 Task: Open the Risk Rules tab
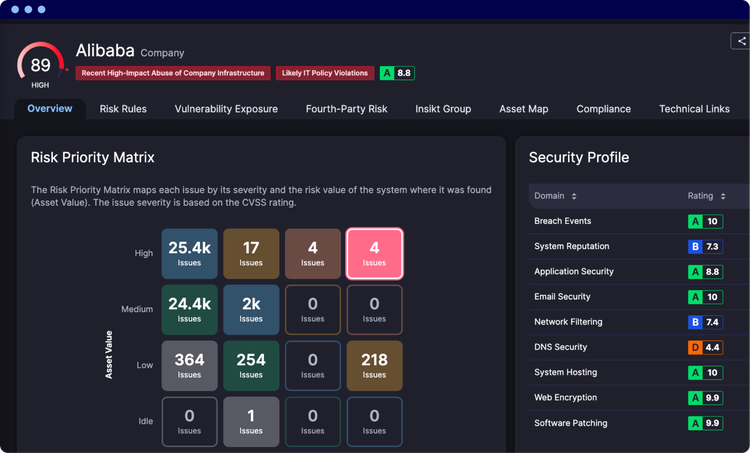[x=123, y=109]
